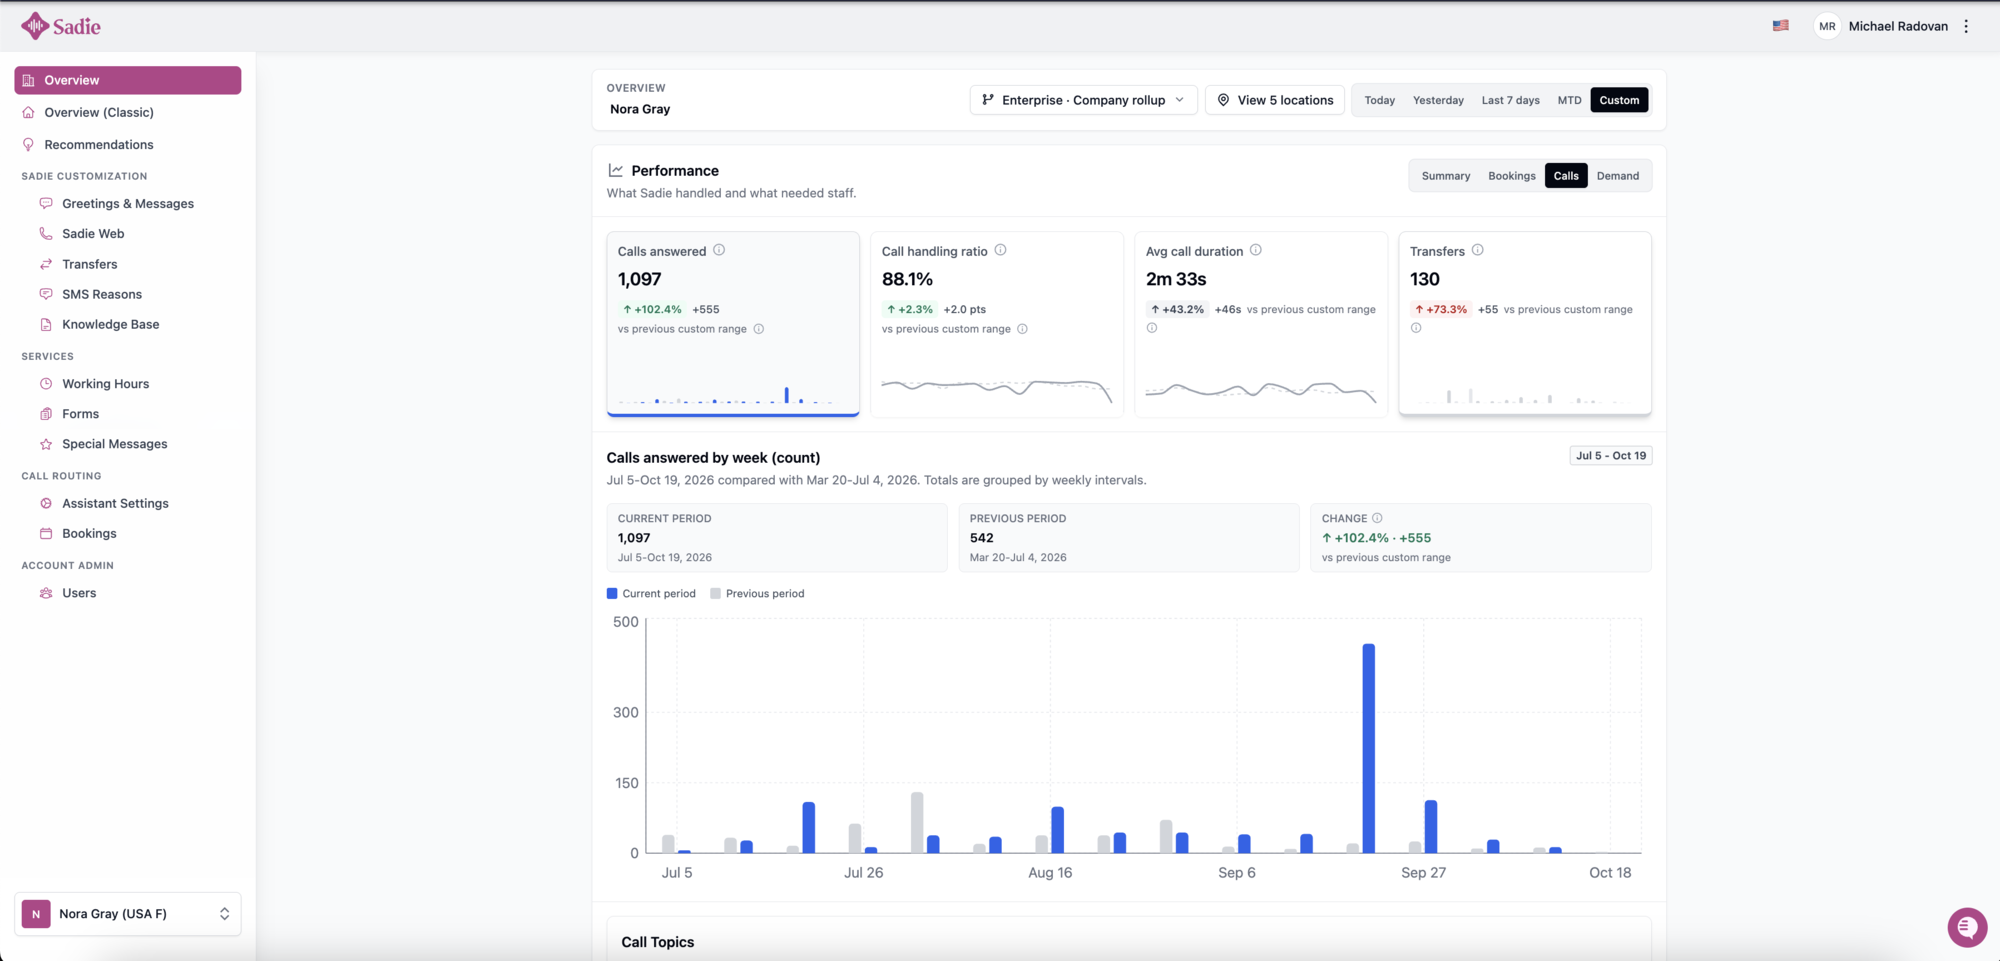Open the chat support bubble icon

1967,927
